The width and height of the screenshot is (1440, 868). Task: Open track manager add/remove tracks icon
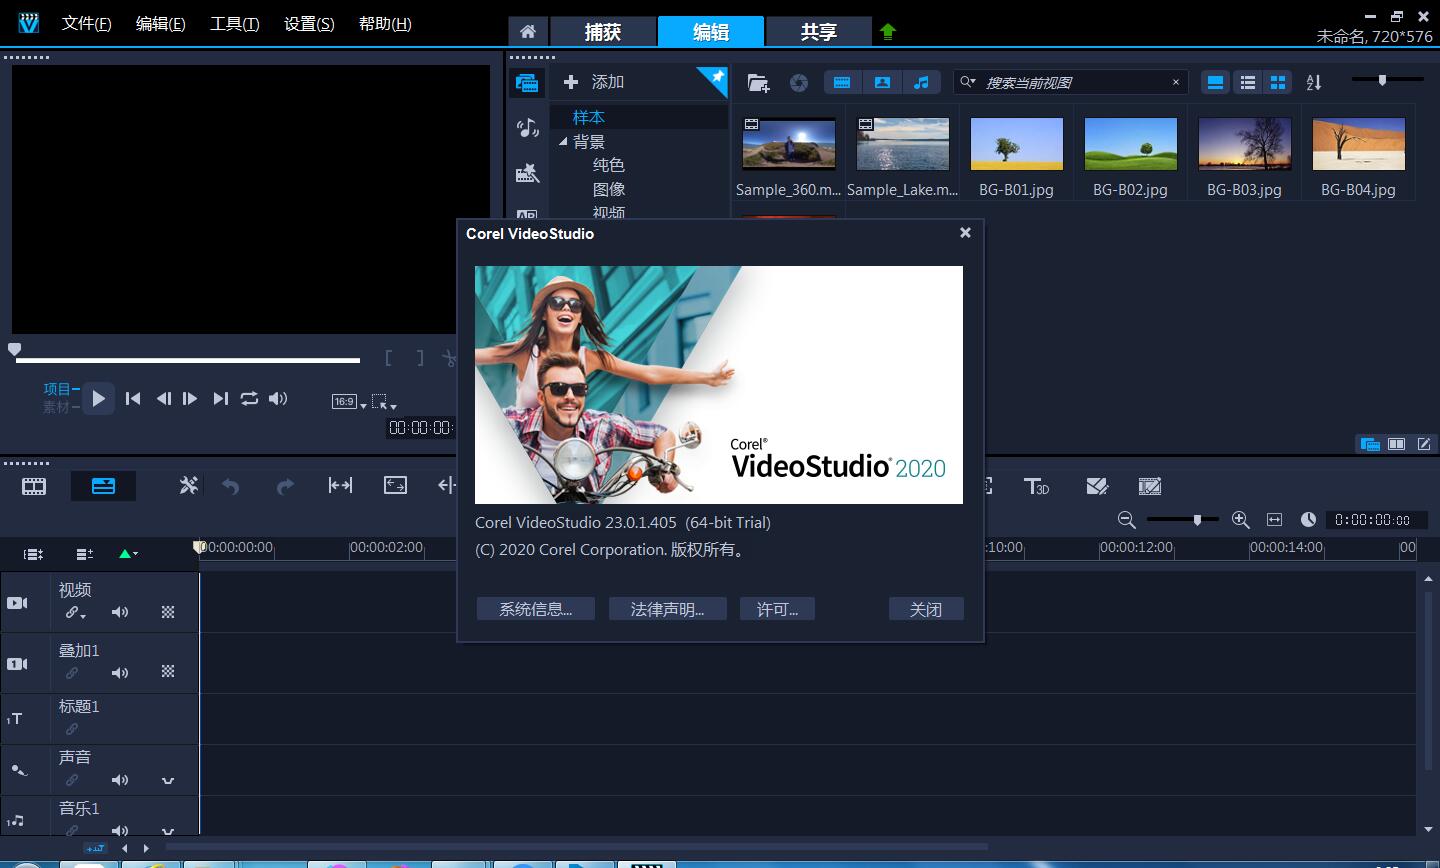click(84, 554)
